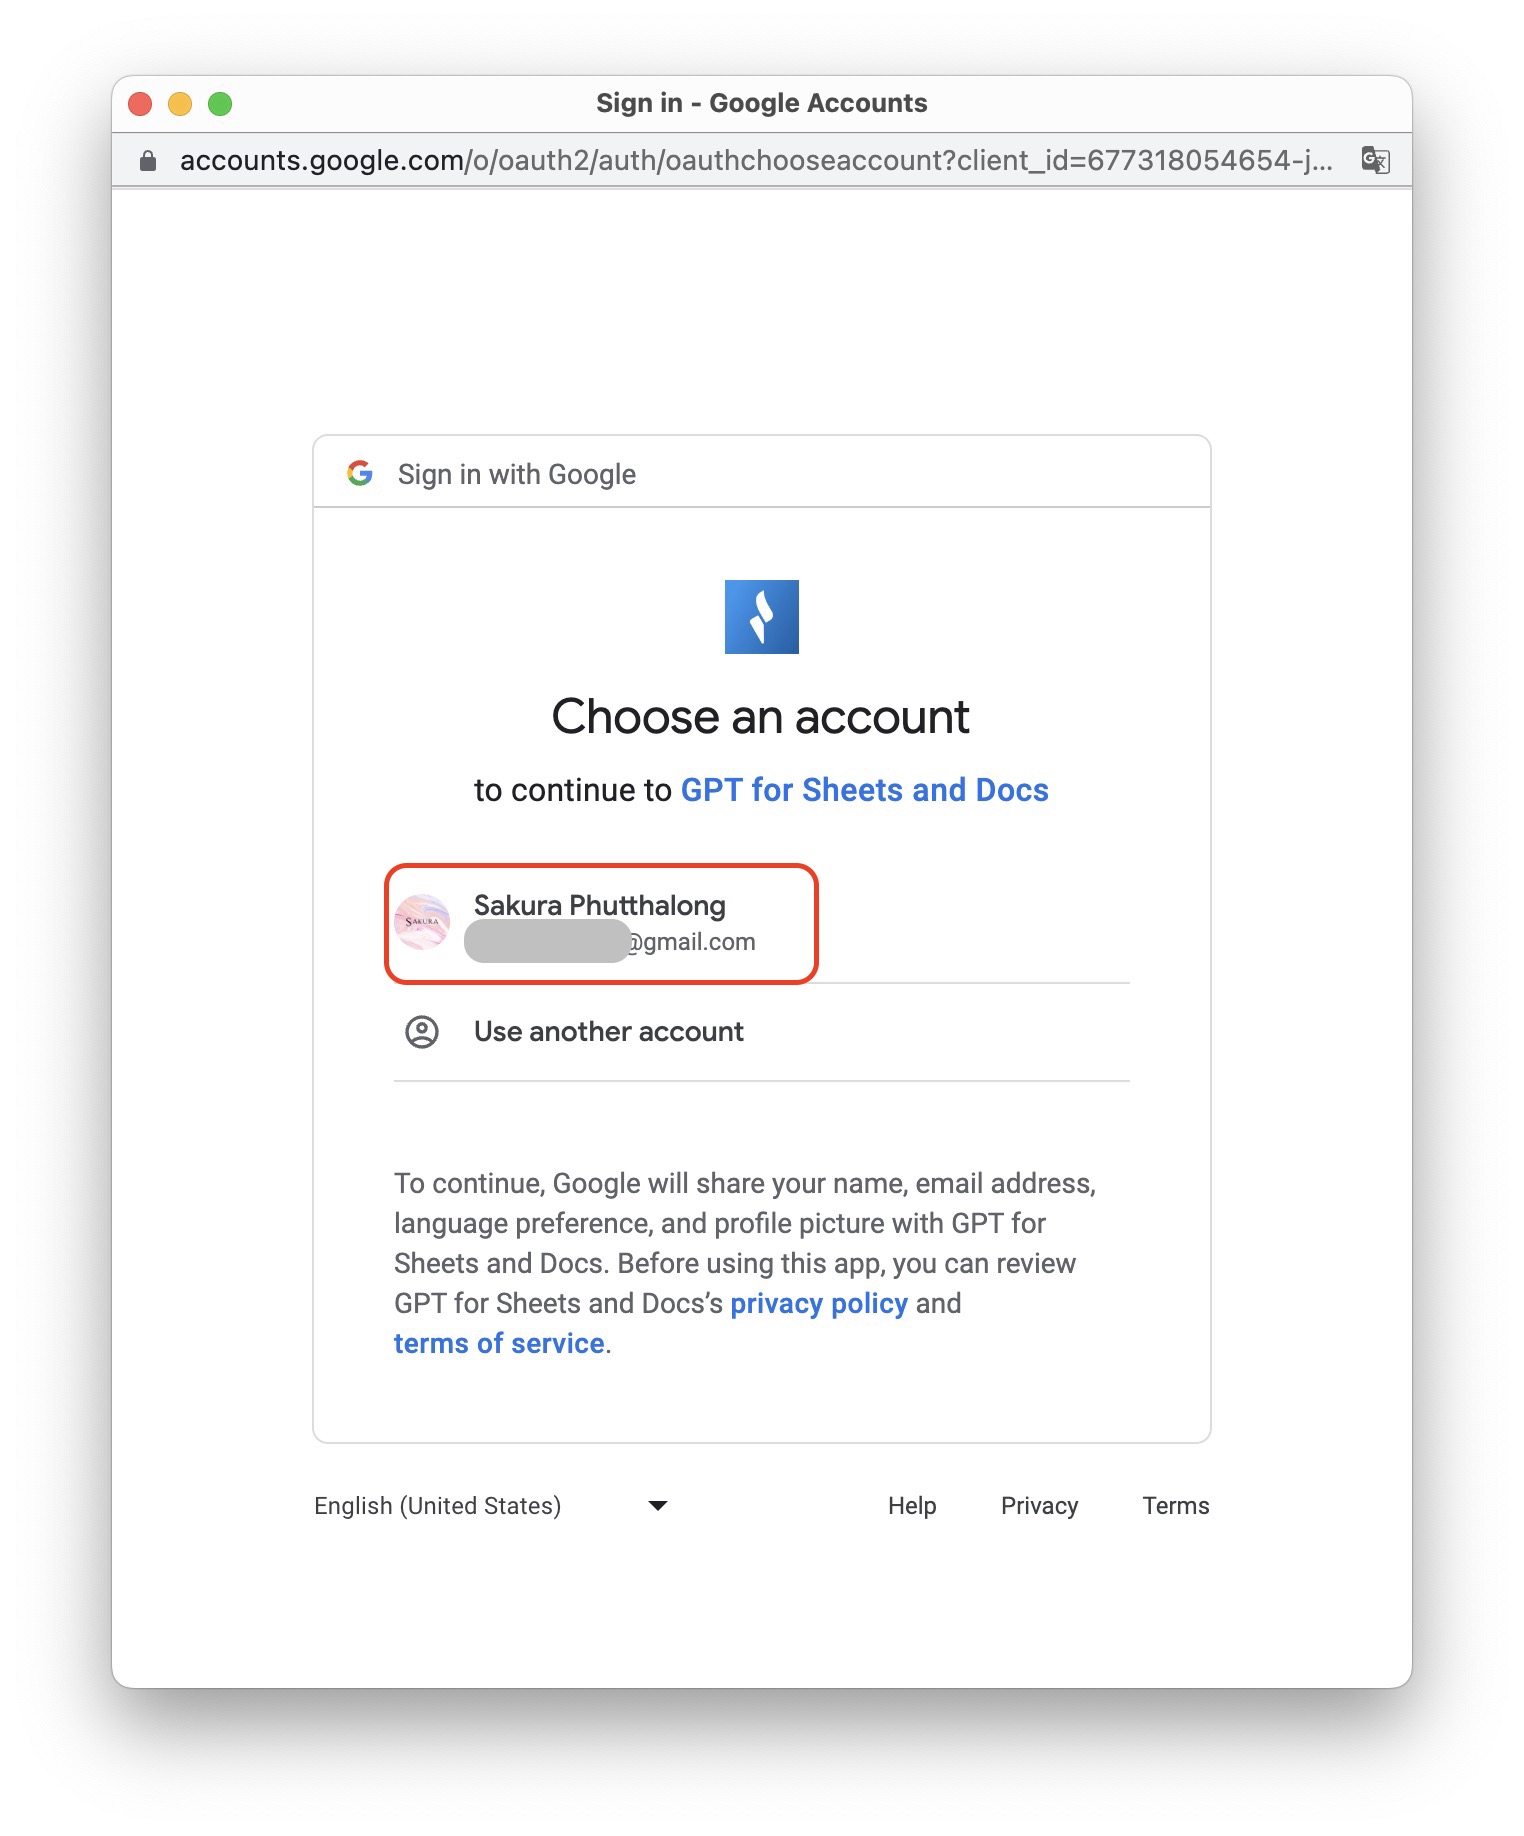
Task: Click the Sakura profile avatar picture
Action: pyautogui.click(x=422, y=921)
